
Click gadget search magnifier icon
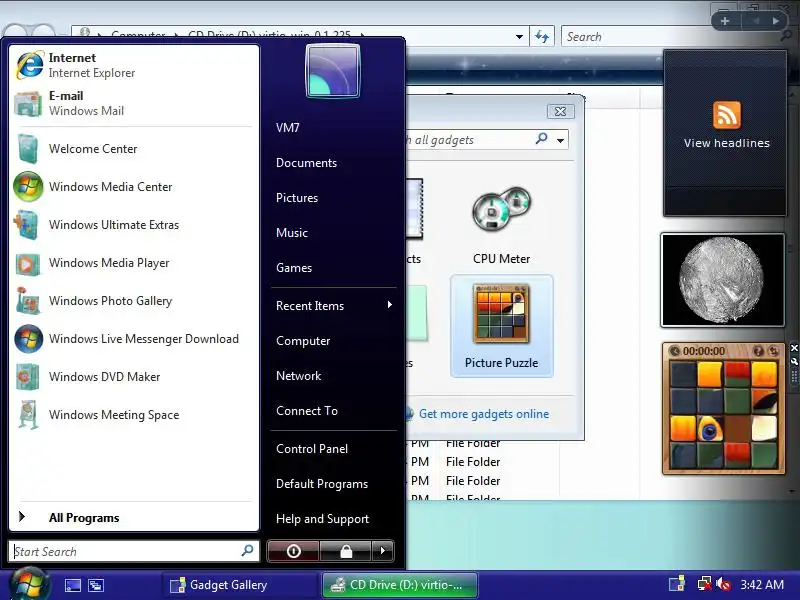click(542, 138)
